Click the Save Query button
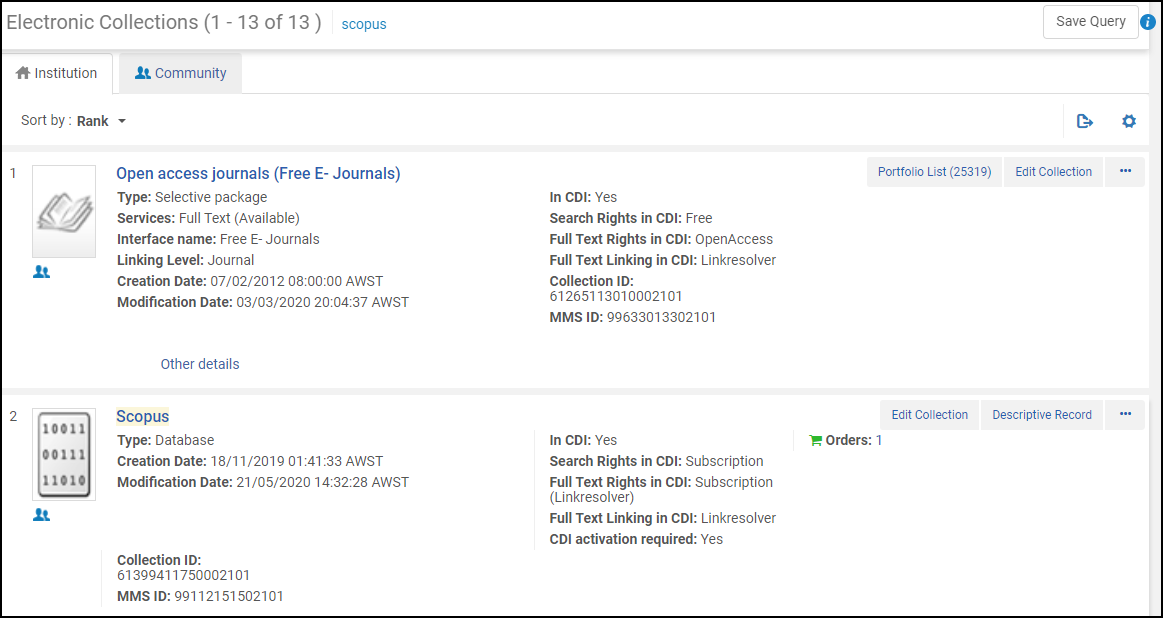 coord(1090,22)
